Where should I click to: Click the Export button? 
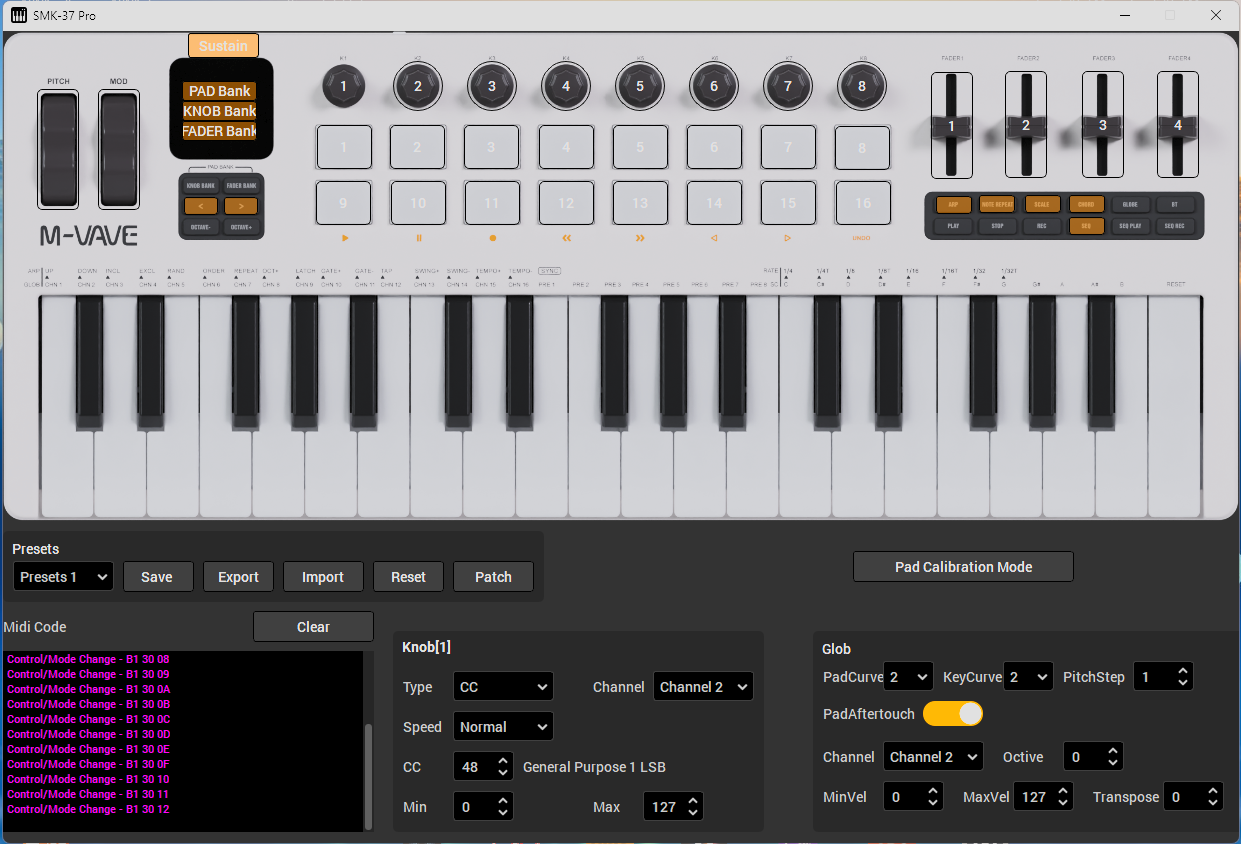click(238, 577)
